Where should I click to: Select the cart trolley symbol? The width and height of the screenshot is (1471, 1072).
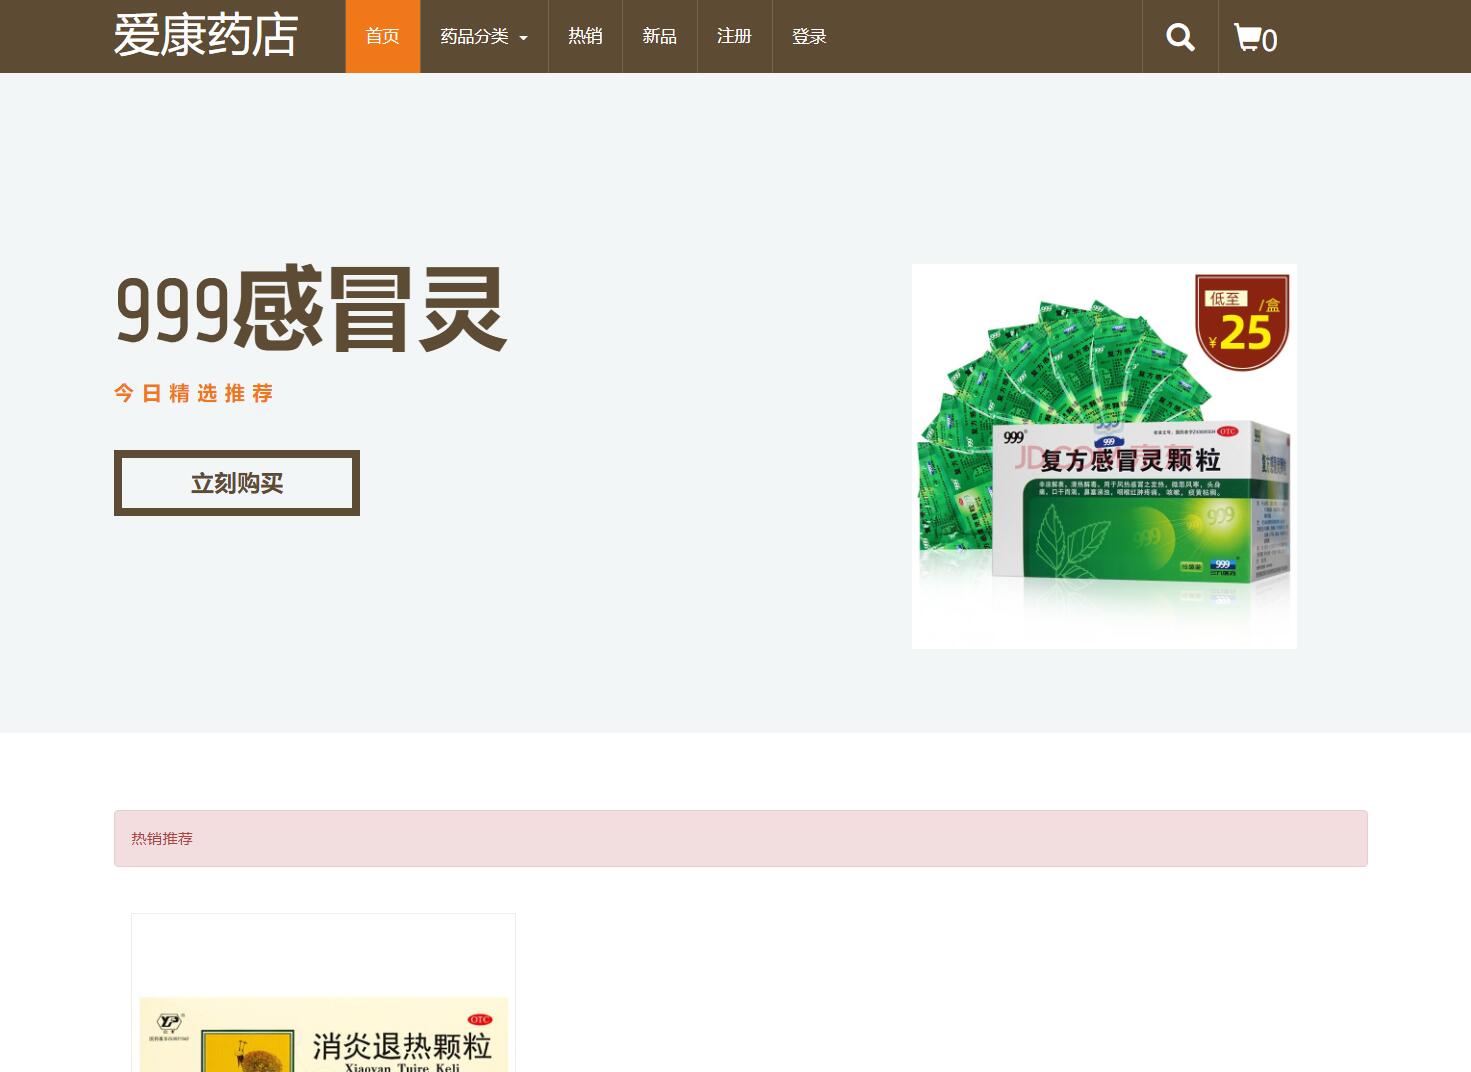coord(1247,38)
